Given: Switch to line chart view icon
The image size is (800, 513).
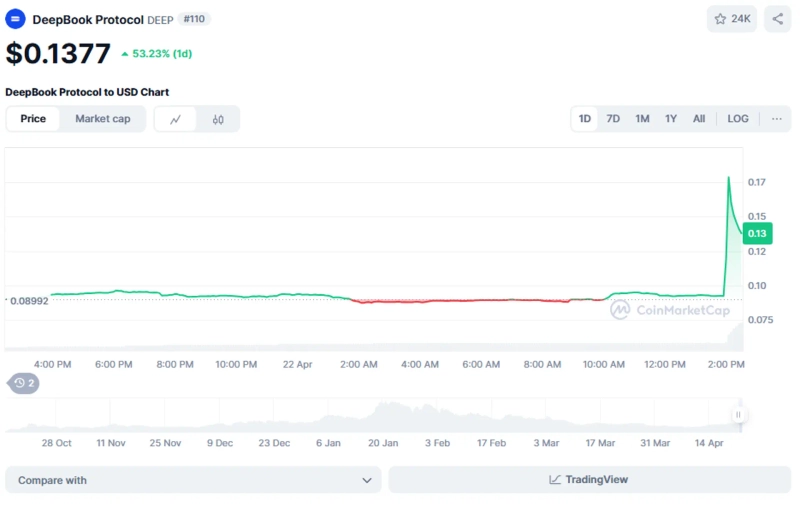Looking at the screenshot, I should [175, 119].
